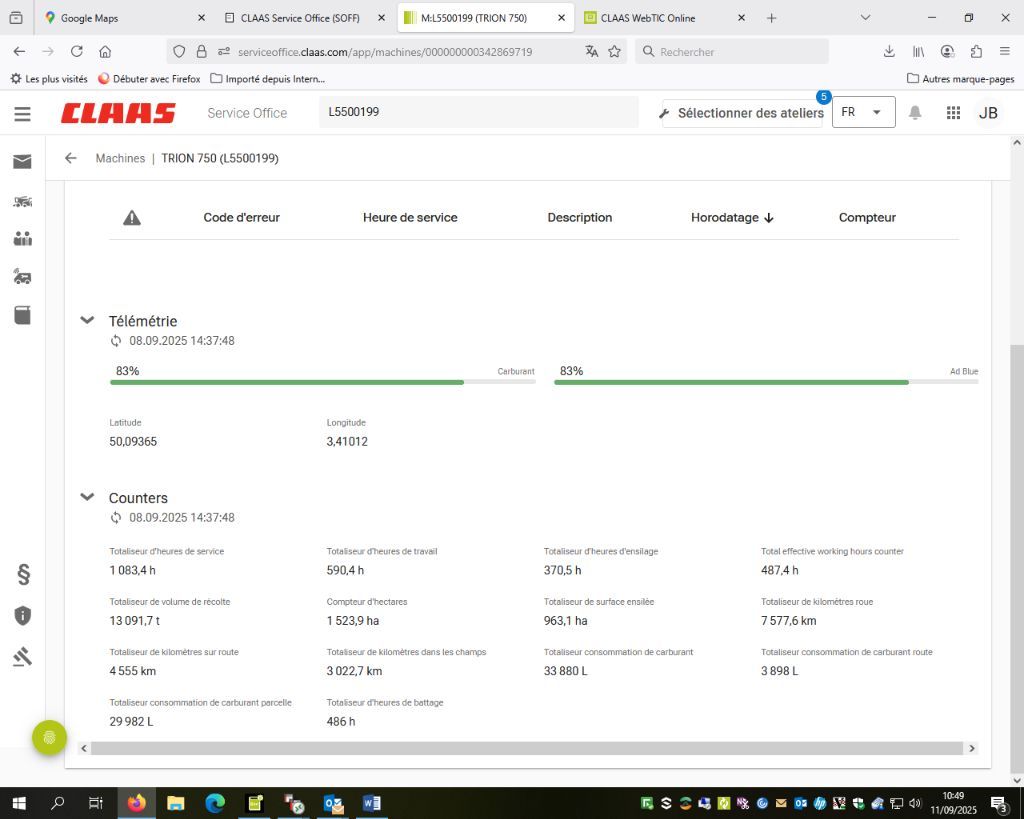Click the L5500199 search field
Screen dimensions: 1024x819
point(478,112)
